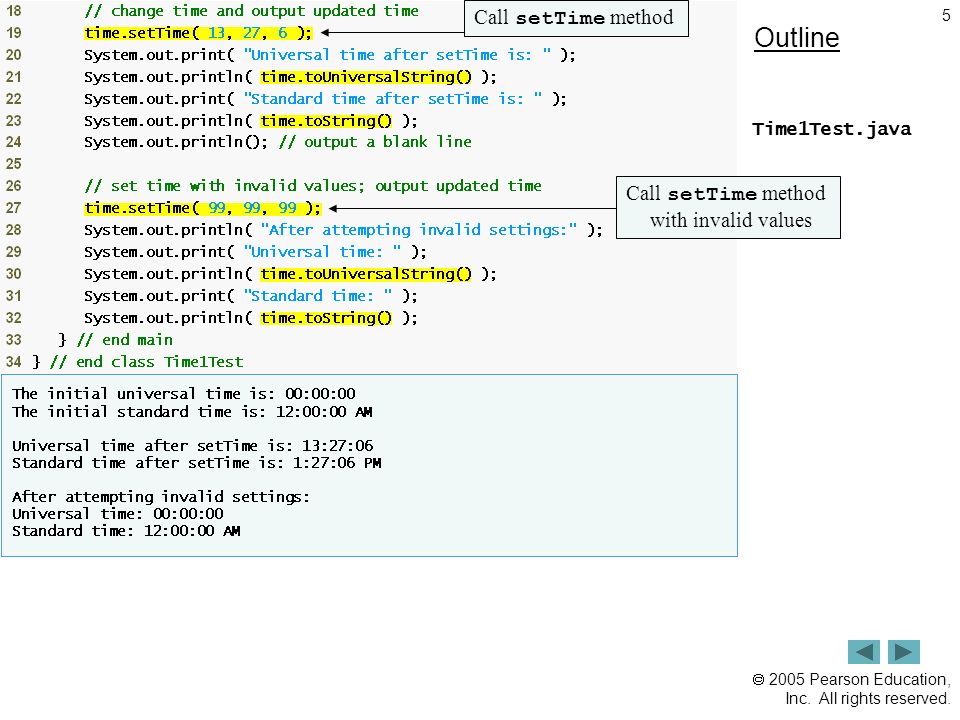Click time.toString() on line 32

click(326, 318)
